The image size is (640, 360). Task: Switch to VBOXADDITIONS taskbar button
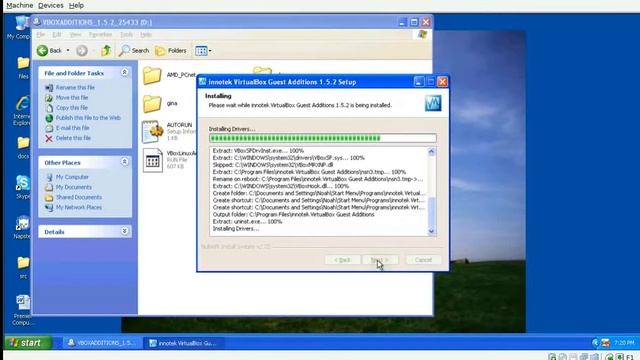coord(101,343)
